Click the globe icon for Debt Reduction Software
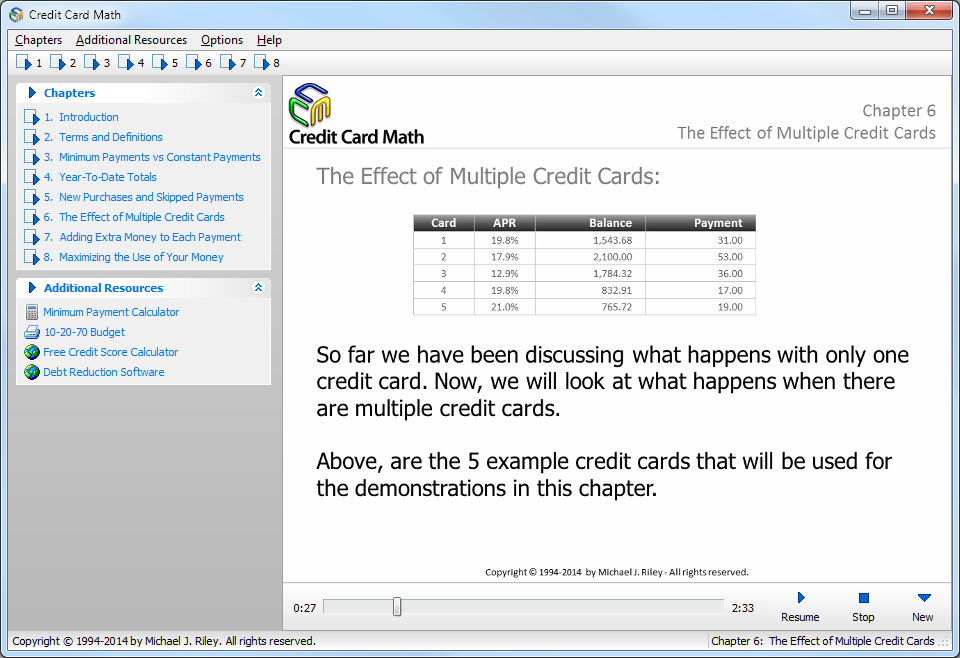 tap(32, 372)
